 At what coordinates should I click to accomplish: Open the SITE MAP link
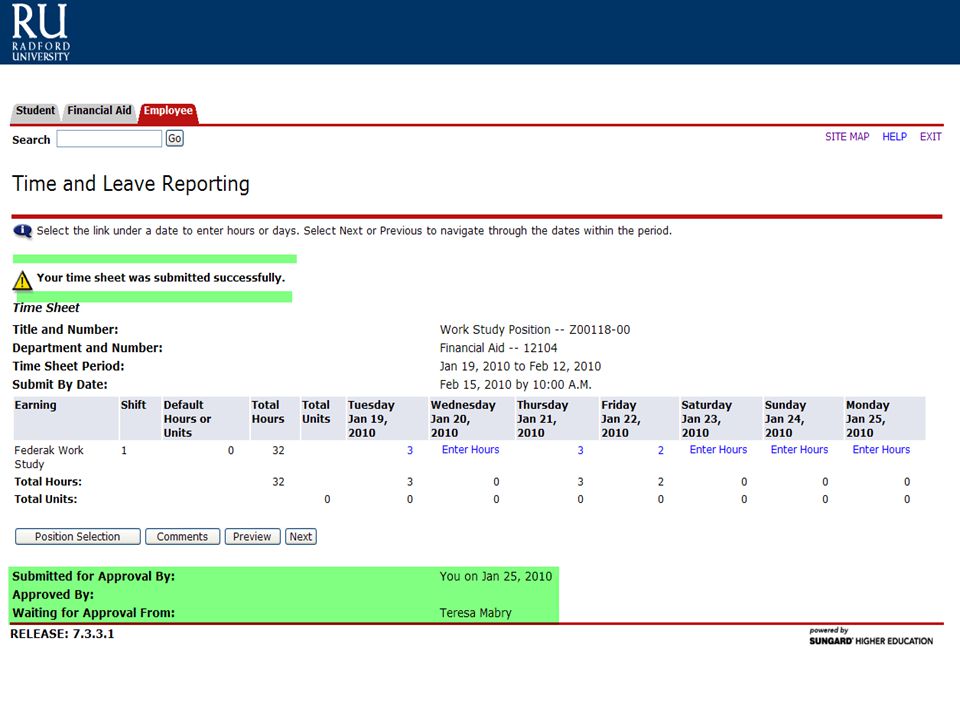(847, 137)
